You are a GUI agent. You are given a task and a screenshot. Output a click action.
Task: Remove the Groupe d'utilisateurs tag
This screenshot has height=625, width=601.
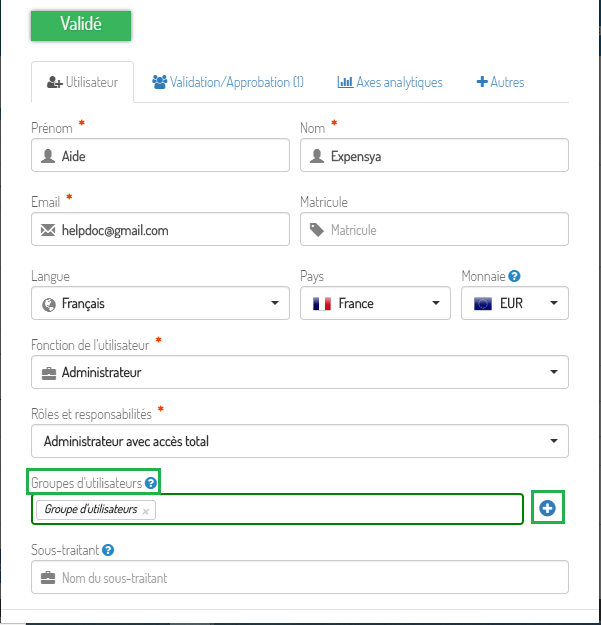point(145,511)
